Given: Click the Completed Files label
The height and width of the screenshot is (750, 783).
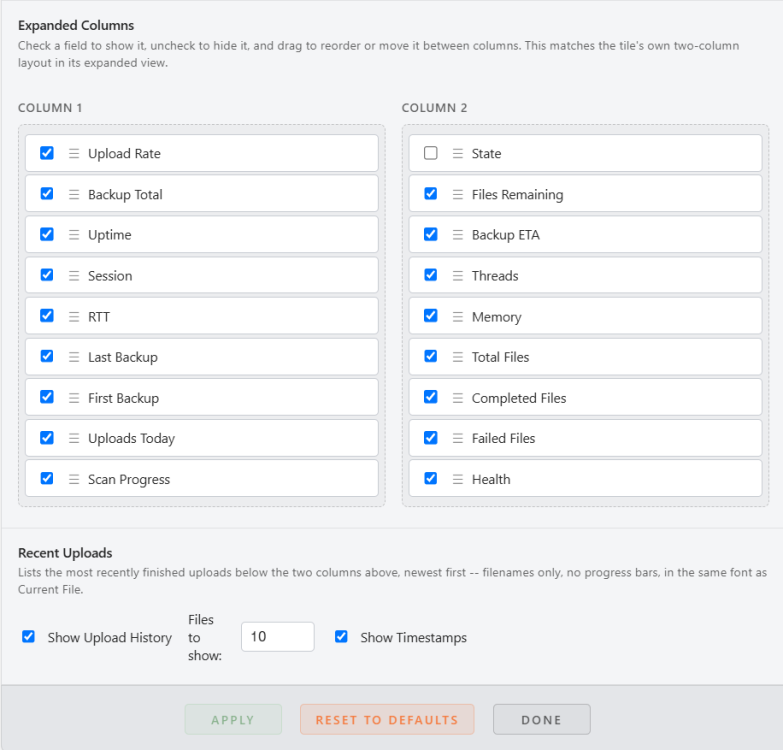Looking at the screenshot, I should (519, 398).
